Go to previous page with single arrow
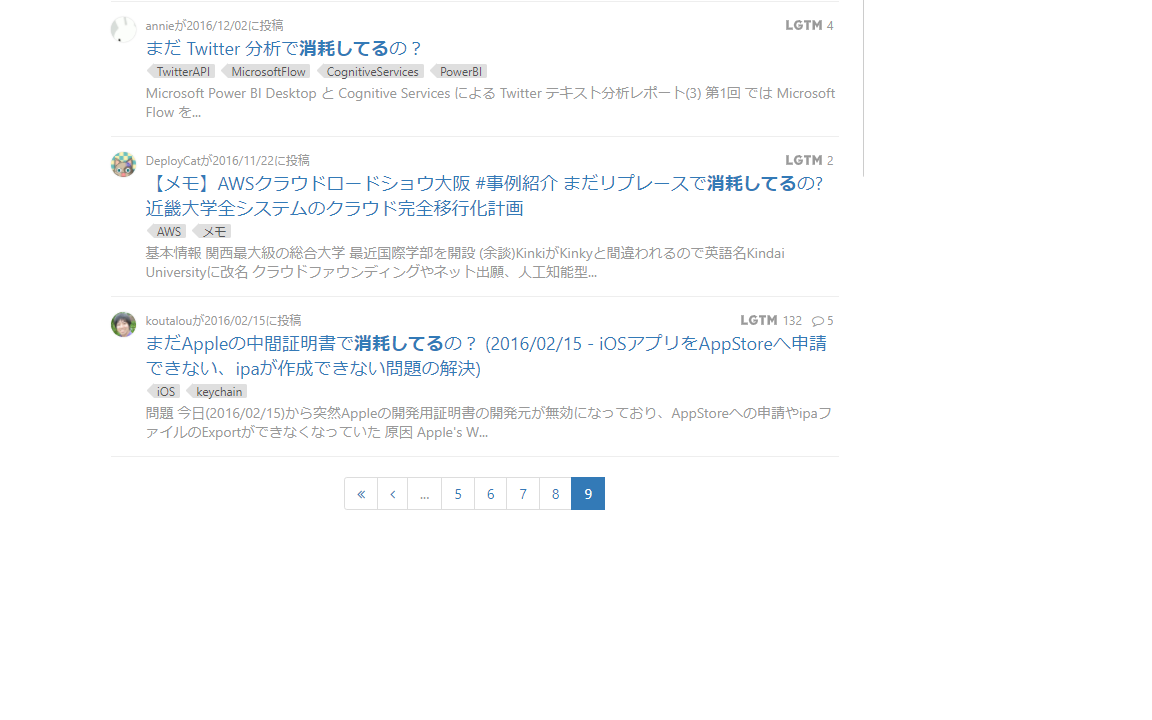1152x720 pixels. click(393, 494)
